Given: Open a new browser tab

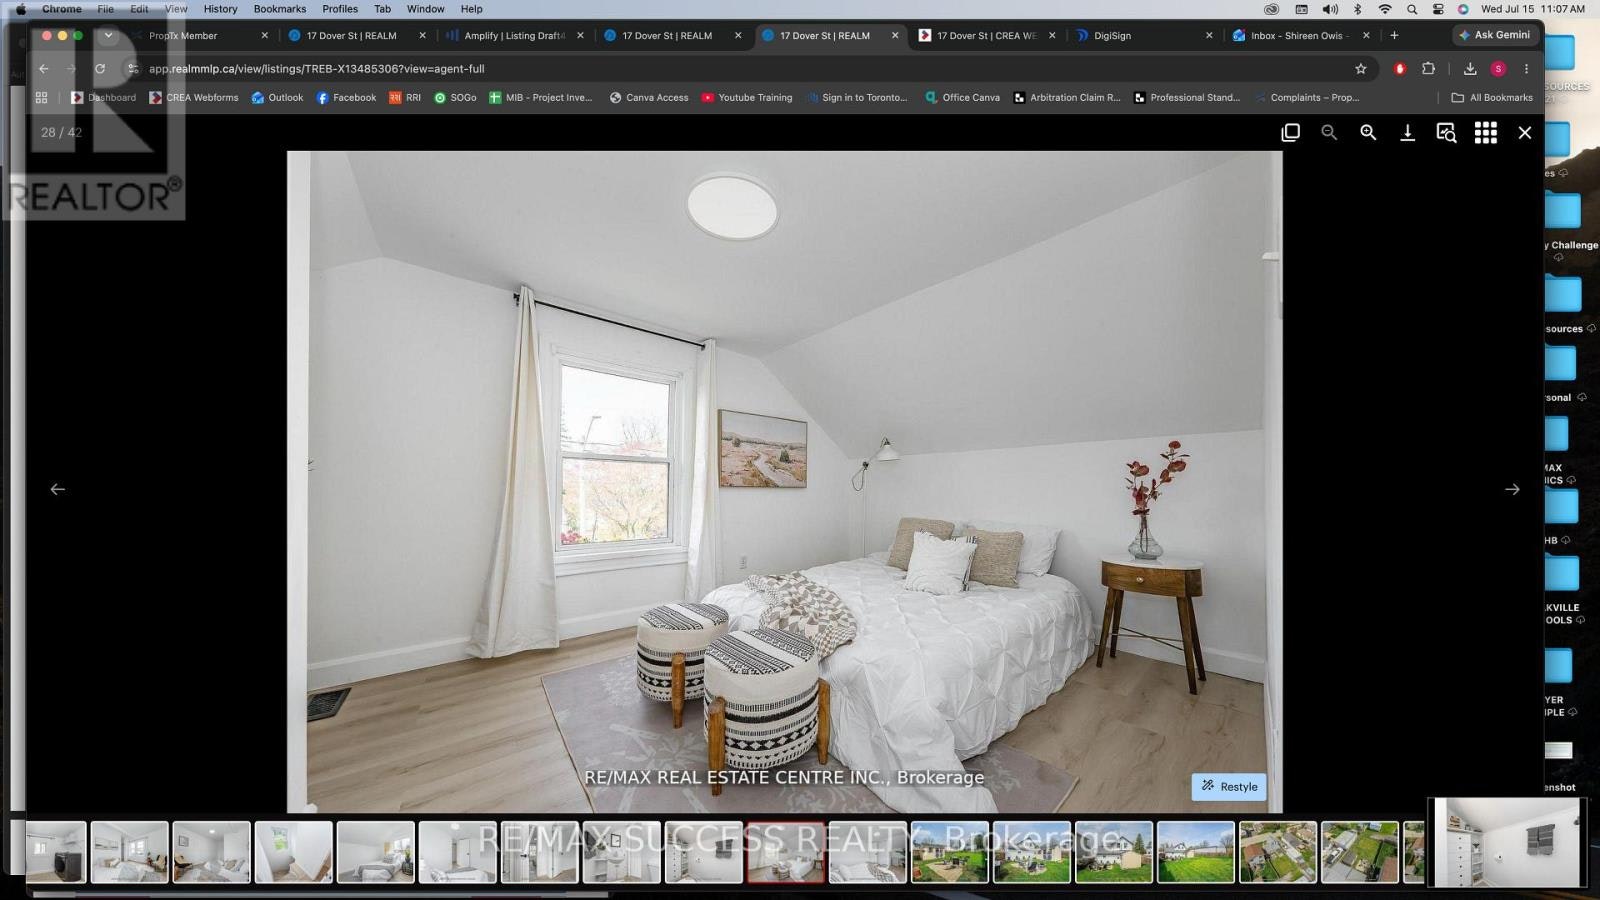Looking at the screenshot, I should point(1394,35).
